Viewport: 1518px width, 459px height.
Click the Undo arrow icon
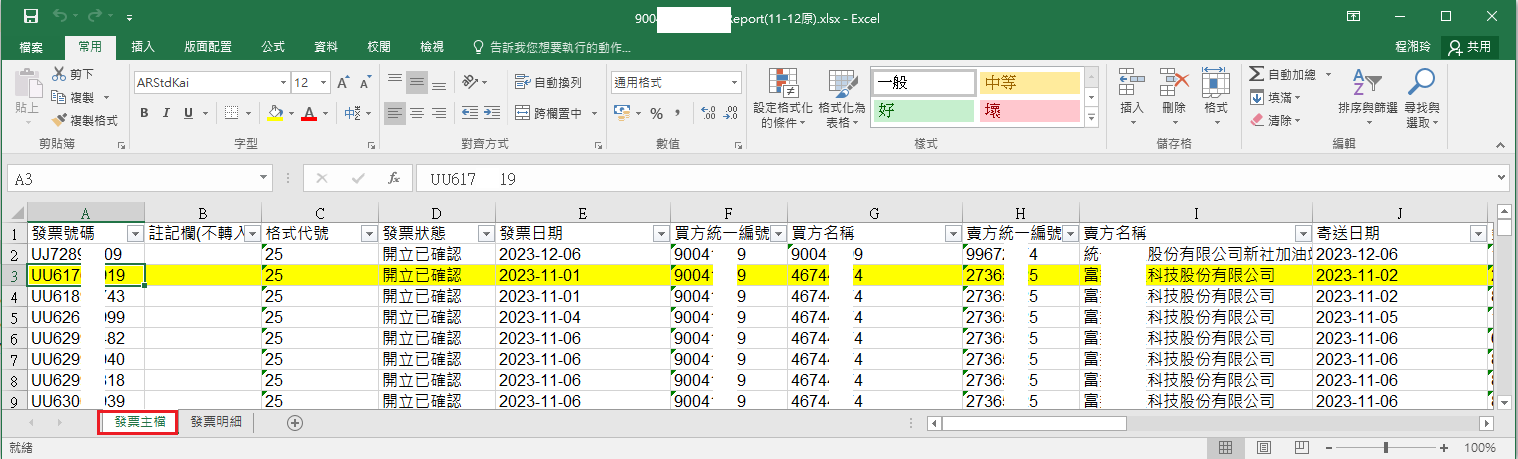click(x=59, y=17)
